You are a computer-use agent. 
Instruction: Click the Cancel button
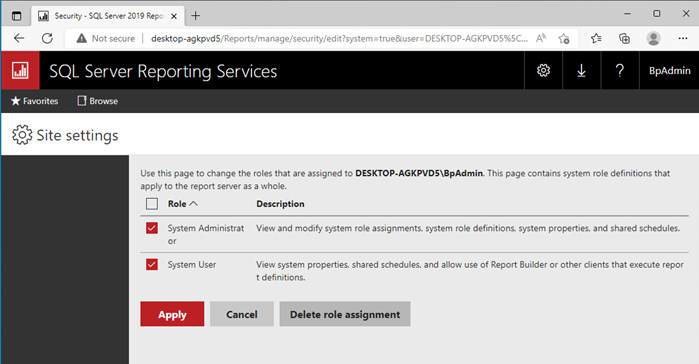[242, 314]
